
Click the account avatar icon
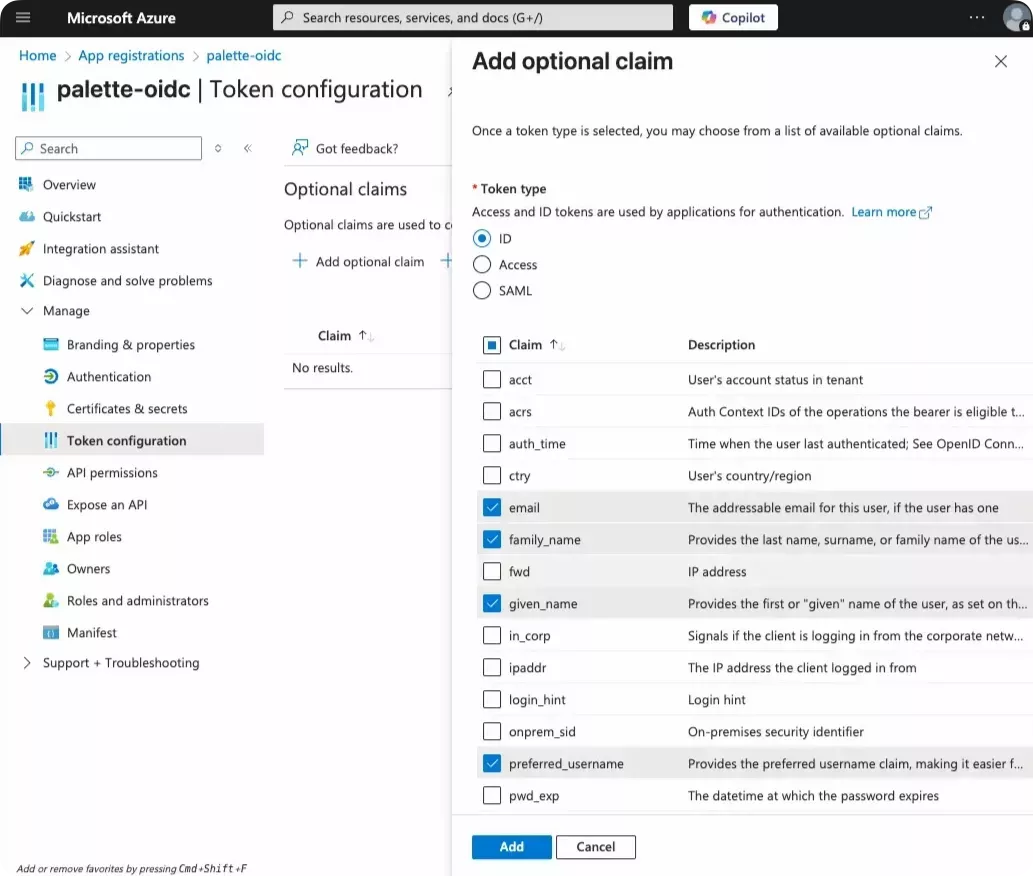(x=1017, y=17)
